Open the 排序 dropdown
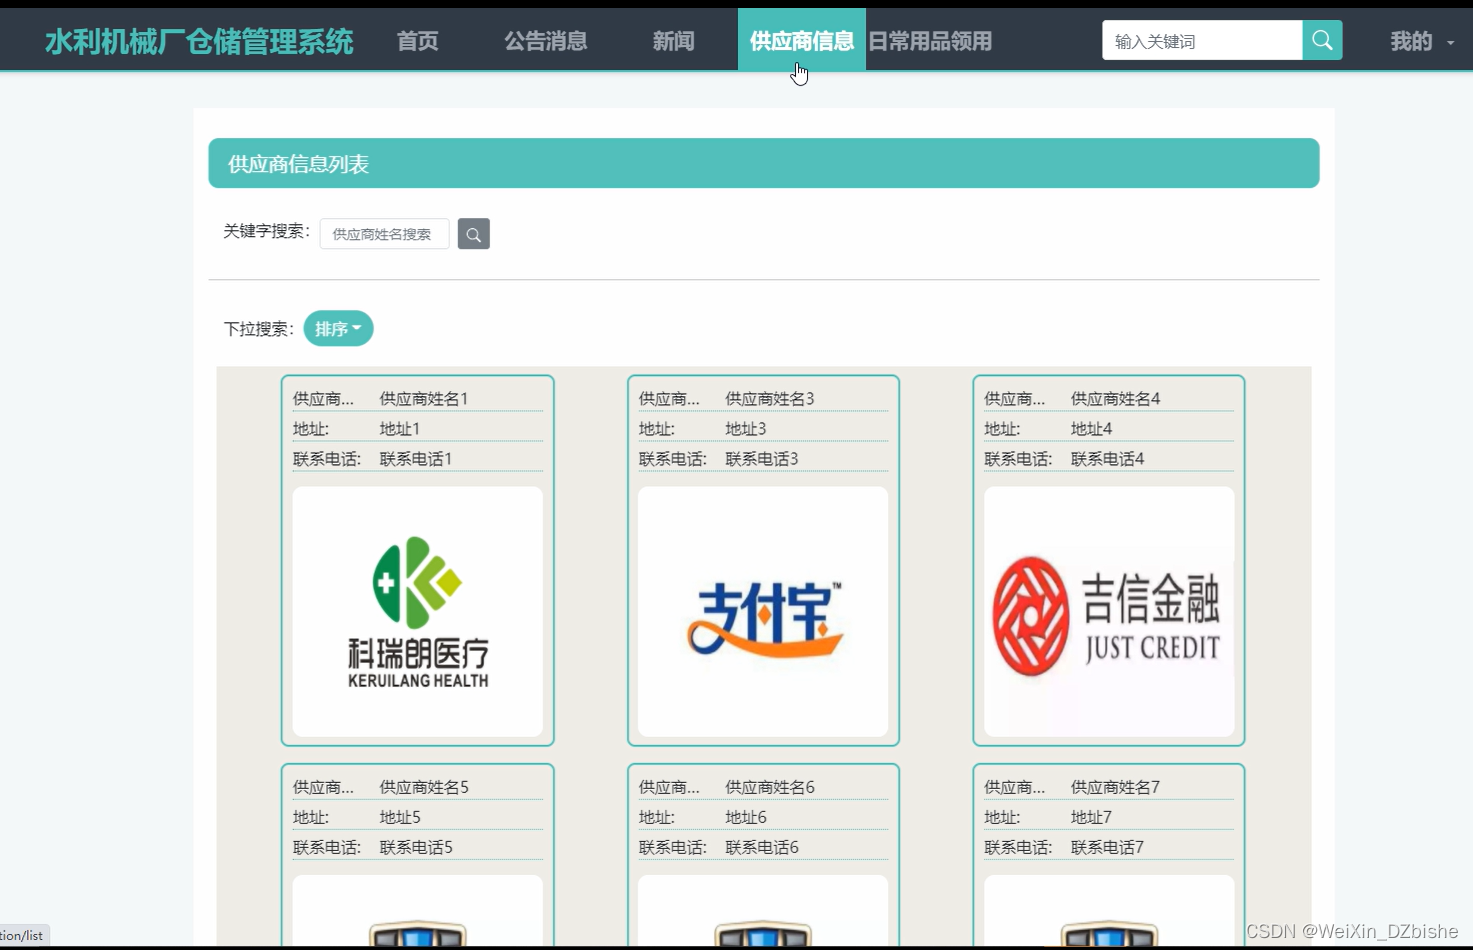The width and height of the screenshot is (1473, 950). 338,329
